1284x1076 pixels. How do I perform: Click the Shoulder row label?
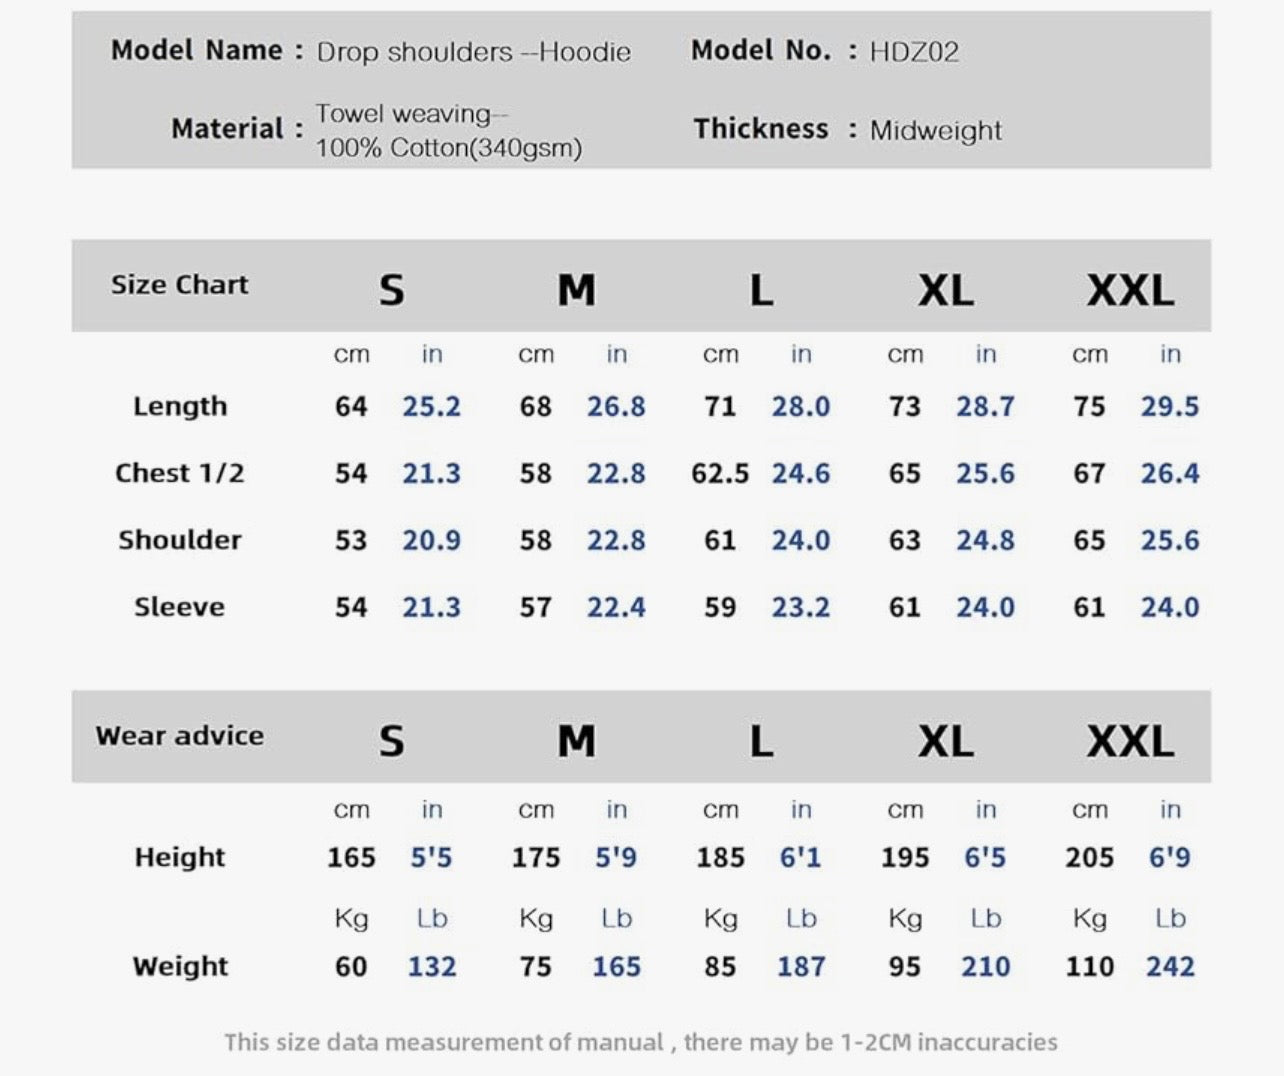tap(180, 540)
